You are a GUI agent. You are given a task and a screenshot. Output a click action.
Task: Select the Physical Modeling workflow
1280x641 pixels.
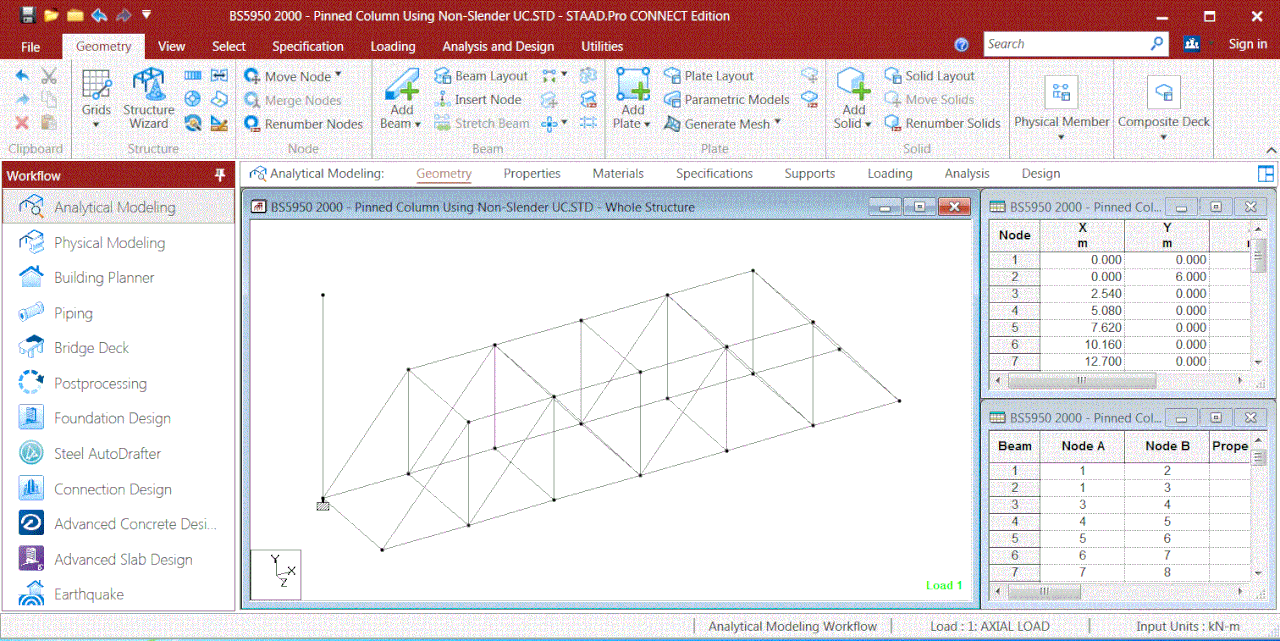[x=119, y=243]
